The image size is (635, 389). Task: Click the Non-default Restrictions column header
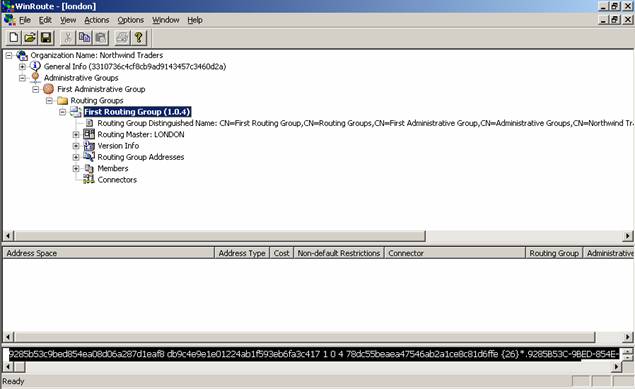click(x=339, y=253)
